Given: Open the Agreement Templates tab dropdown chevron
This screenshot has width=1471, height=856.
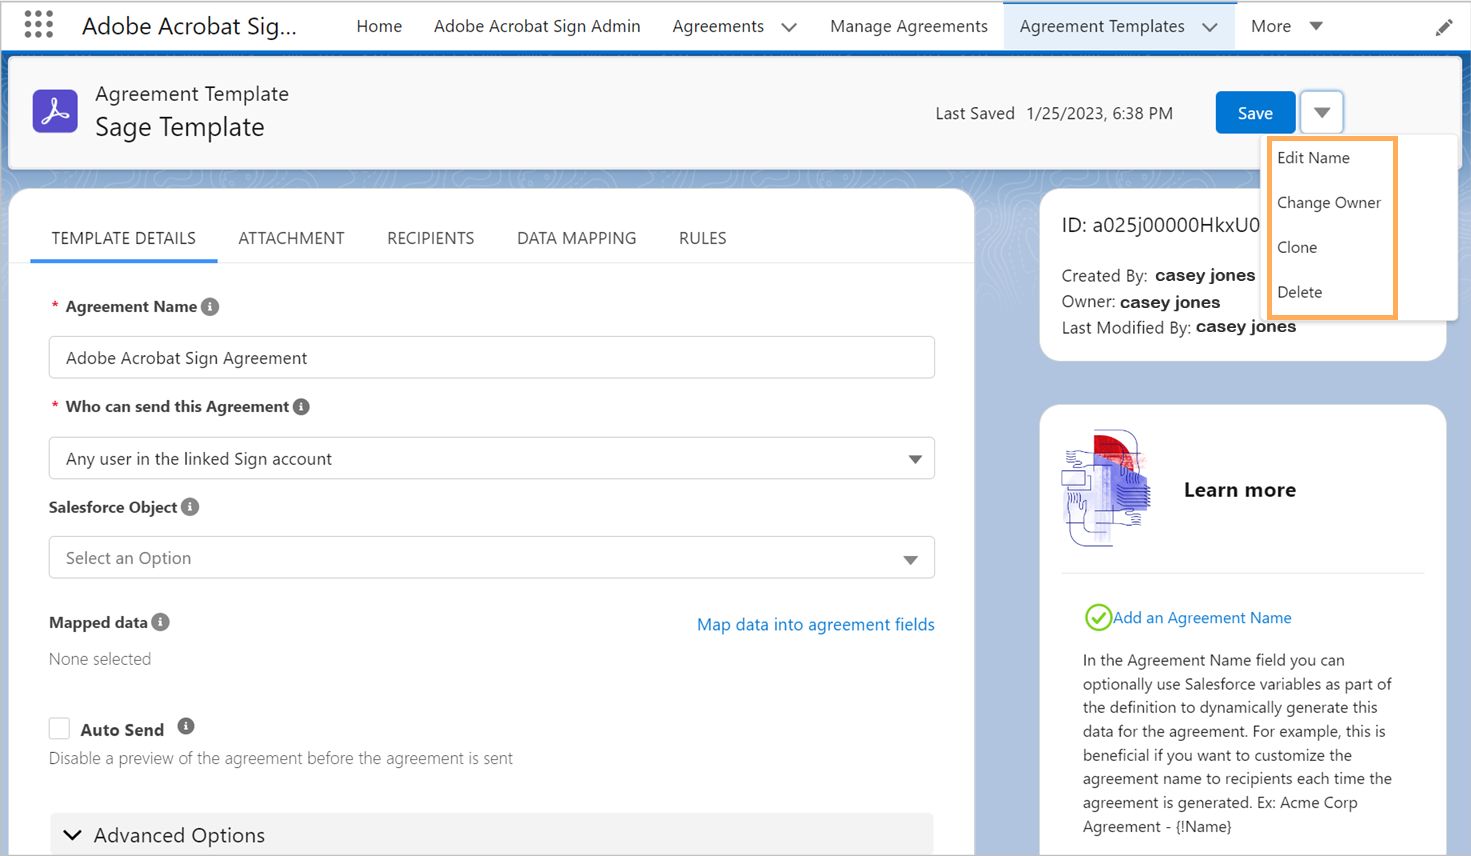Looking at the screenshot, I should 1210,27.
